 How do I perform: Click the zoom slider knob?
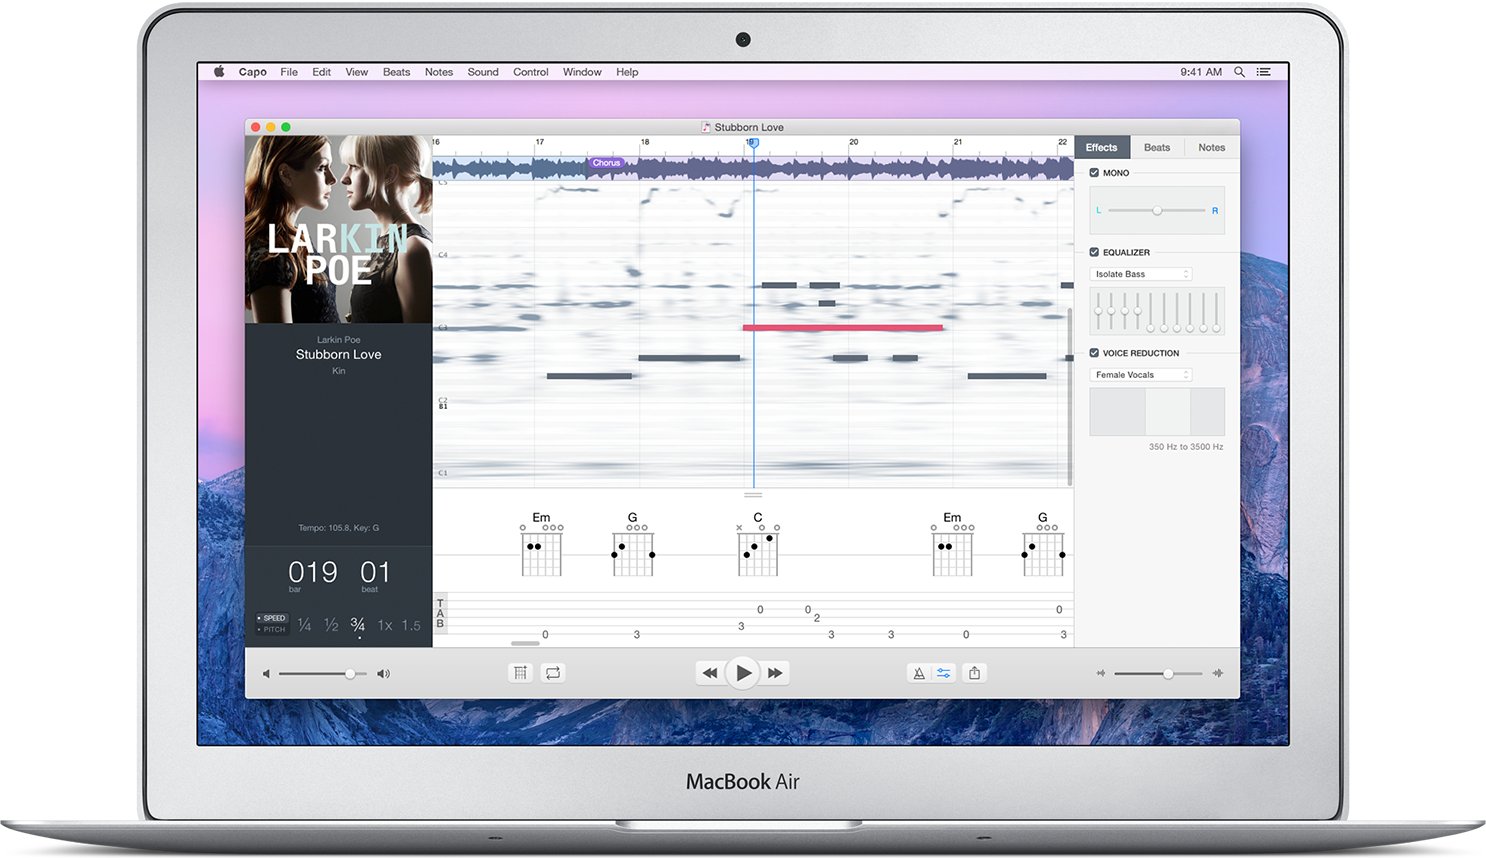point(1168,674)
